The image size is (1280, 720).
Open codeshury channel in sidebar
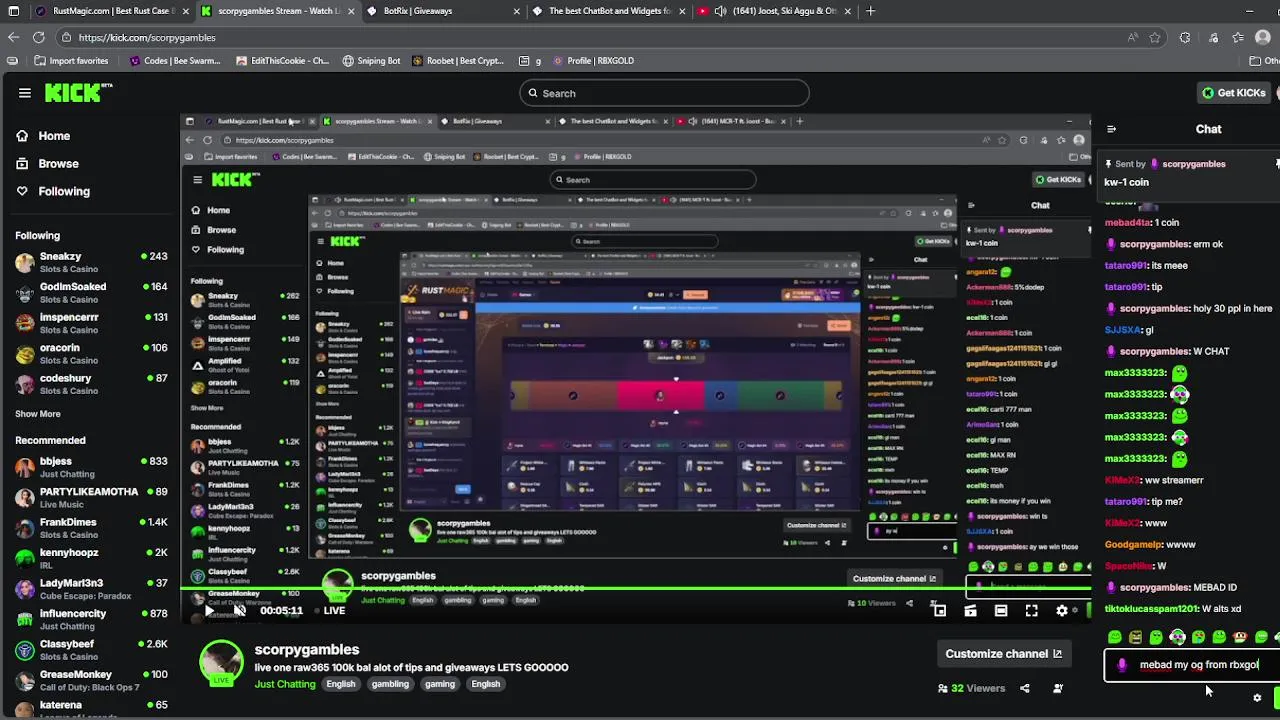[x=90, y=385]
